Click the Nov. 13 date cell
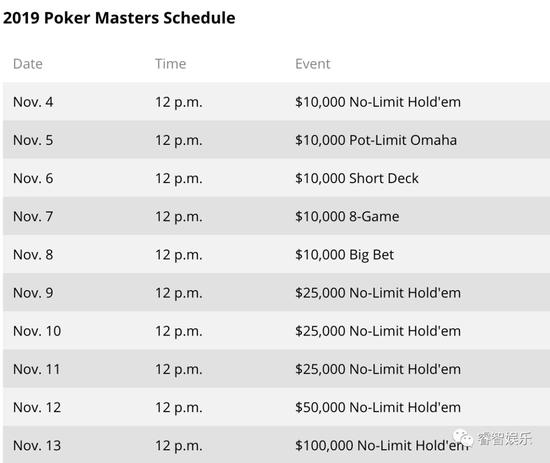 [37, 446]
